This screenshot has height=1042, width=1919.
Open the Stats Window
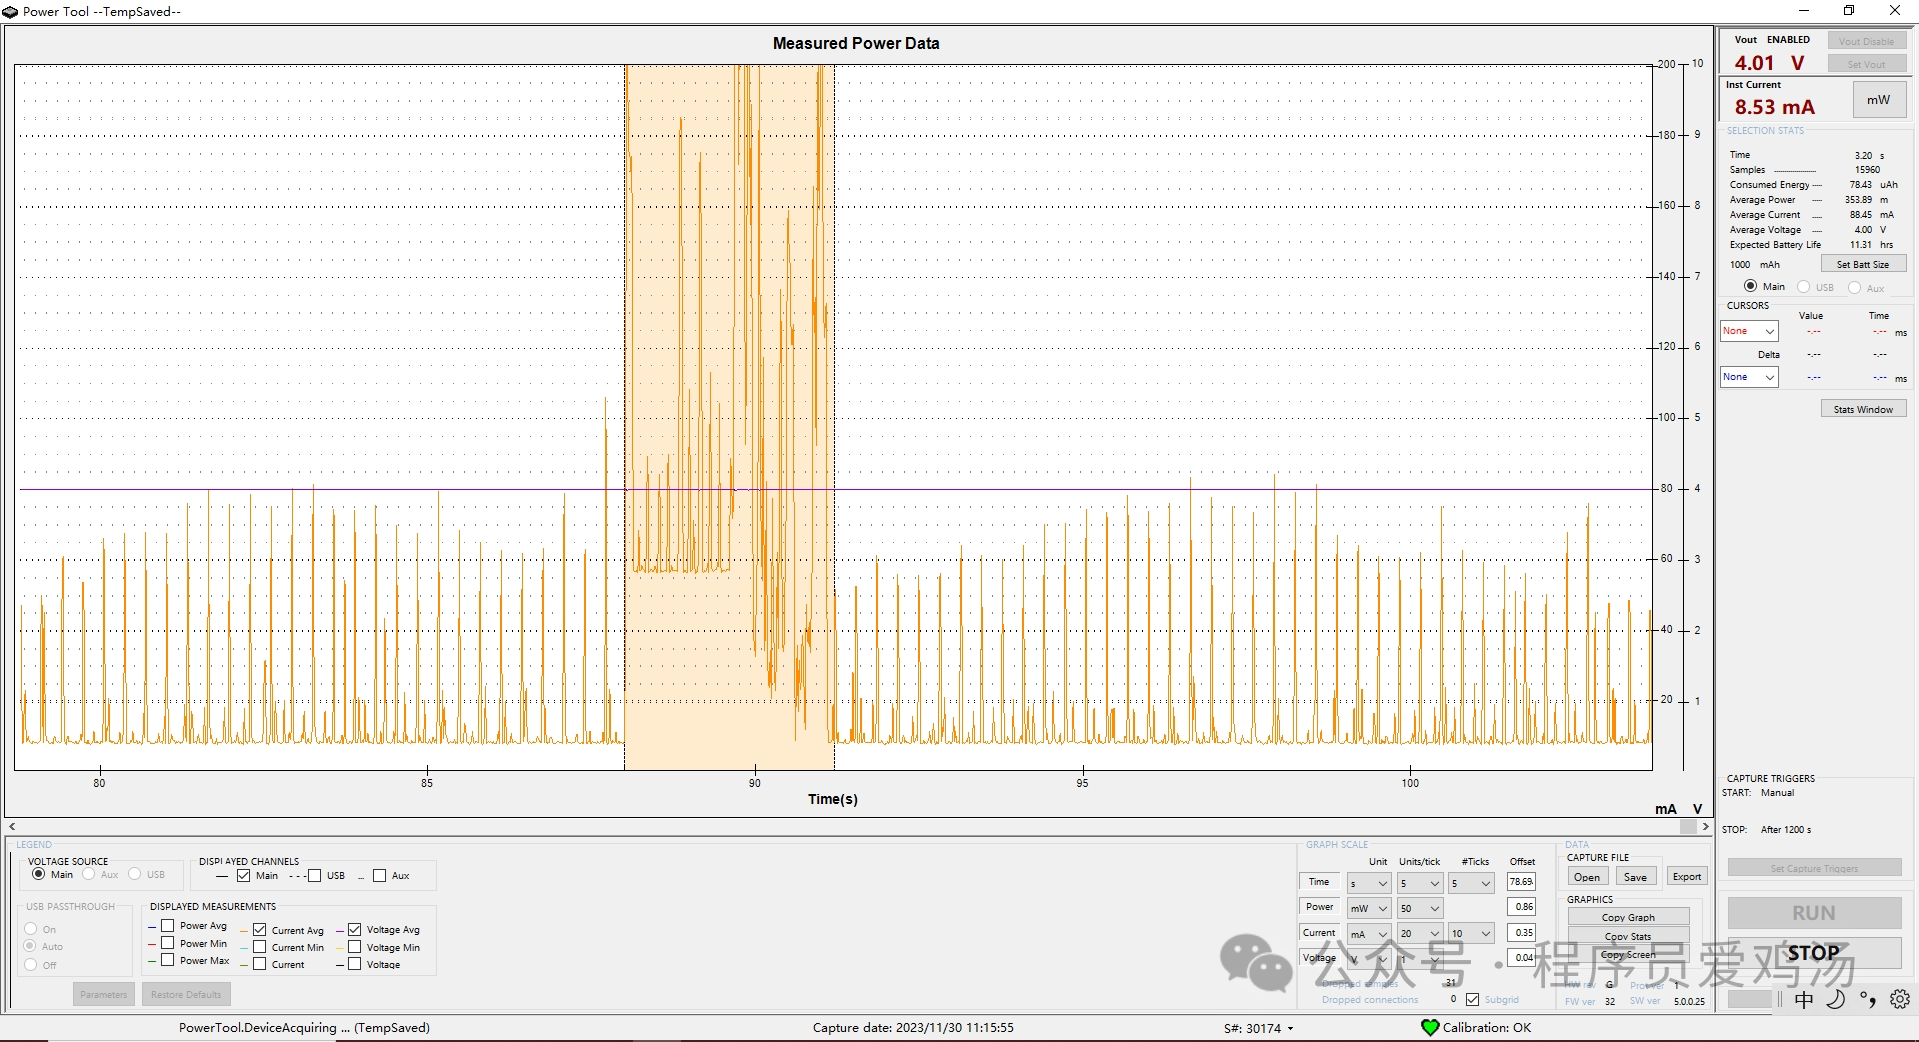point(1863,409)
